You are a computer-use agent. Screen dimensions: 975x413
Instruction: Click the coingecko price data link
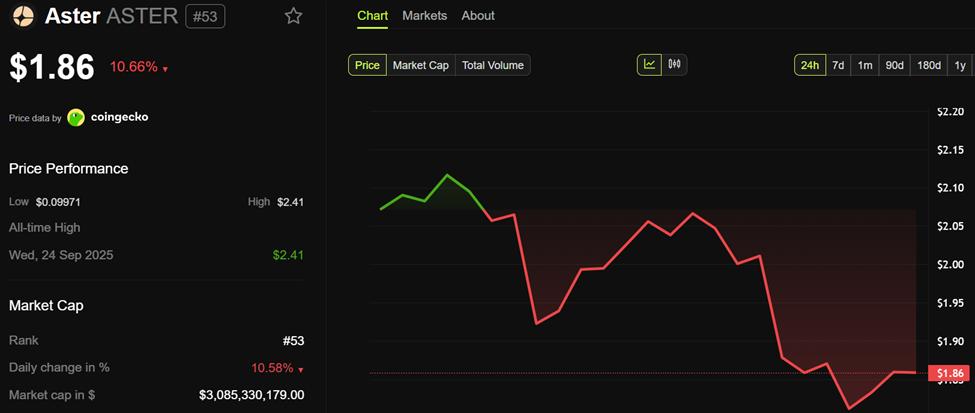click(119, 117)
